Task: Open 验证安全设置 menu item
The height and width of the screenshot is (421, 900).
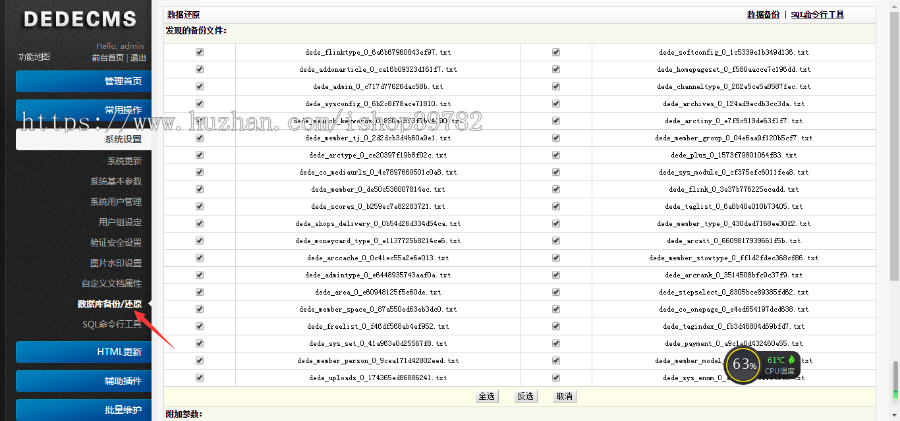Action: 115,243
